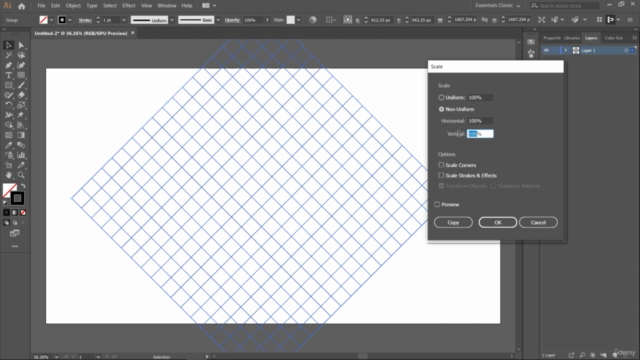This screenshot has height=360, width=640.
Task: Switch to the Libraries panel tab
Action: [572, 38]
